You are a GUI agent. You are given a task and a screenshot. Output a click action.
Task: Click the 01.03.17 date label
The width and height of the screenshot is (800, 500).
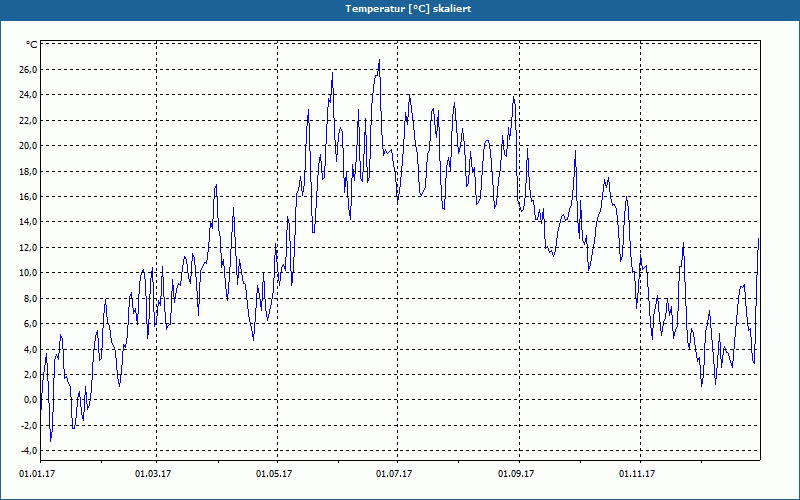[x=153, y=474]
